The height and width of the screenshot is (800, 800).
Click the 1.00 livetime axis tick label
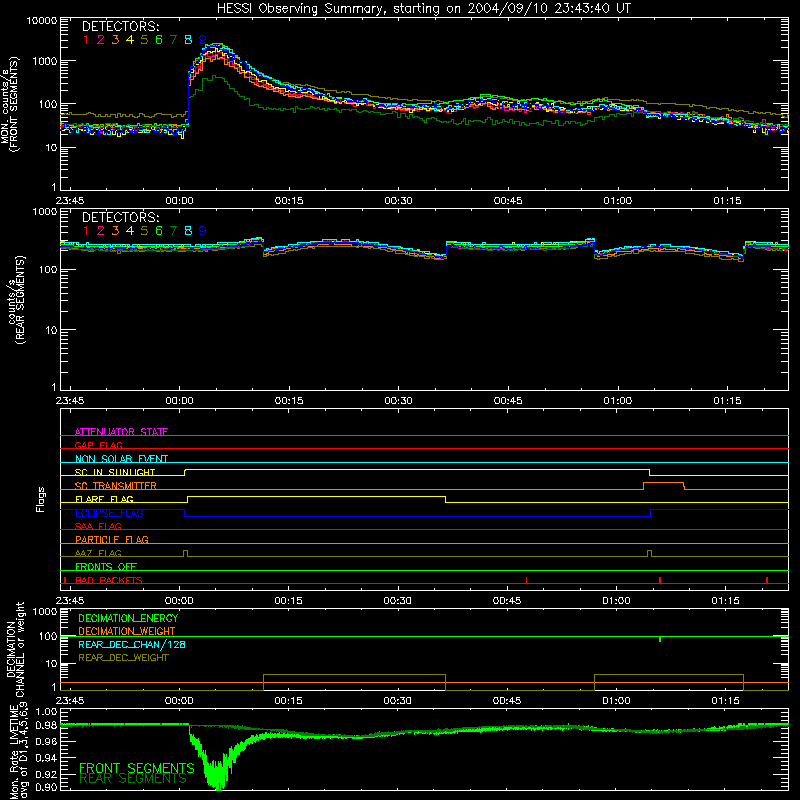click(x=46, y=711)
